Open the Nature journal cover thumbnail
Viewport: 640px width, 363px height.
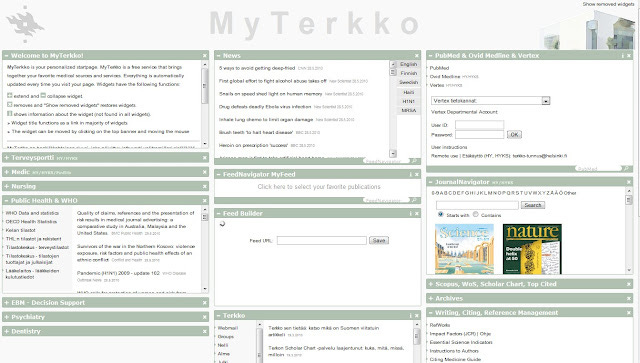tap(532, 249)
